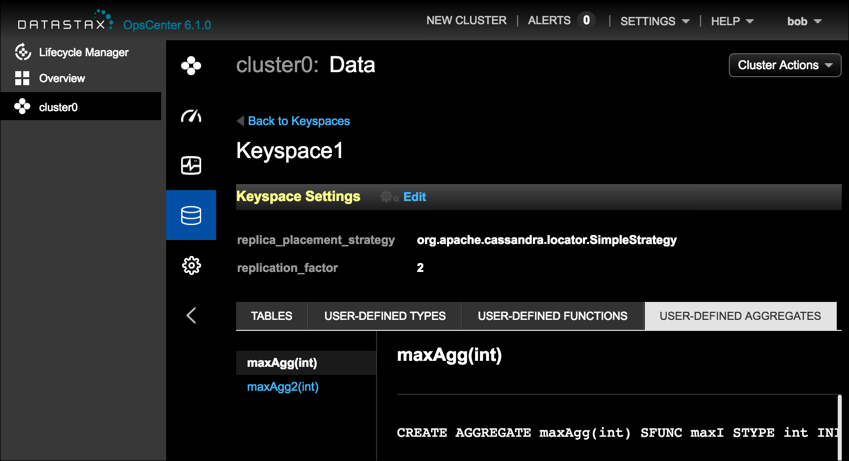Click the vertical scrollbar of the details pane
The height and width of the screenshot is (461, 849).
tap(839, 428)
